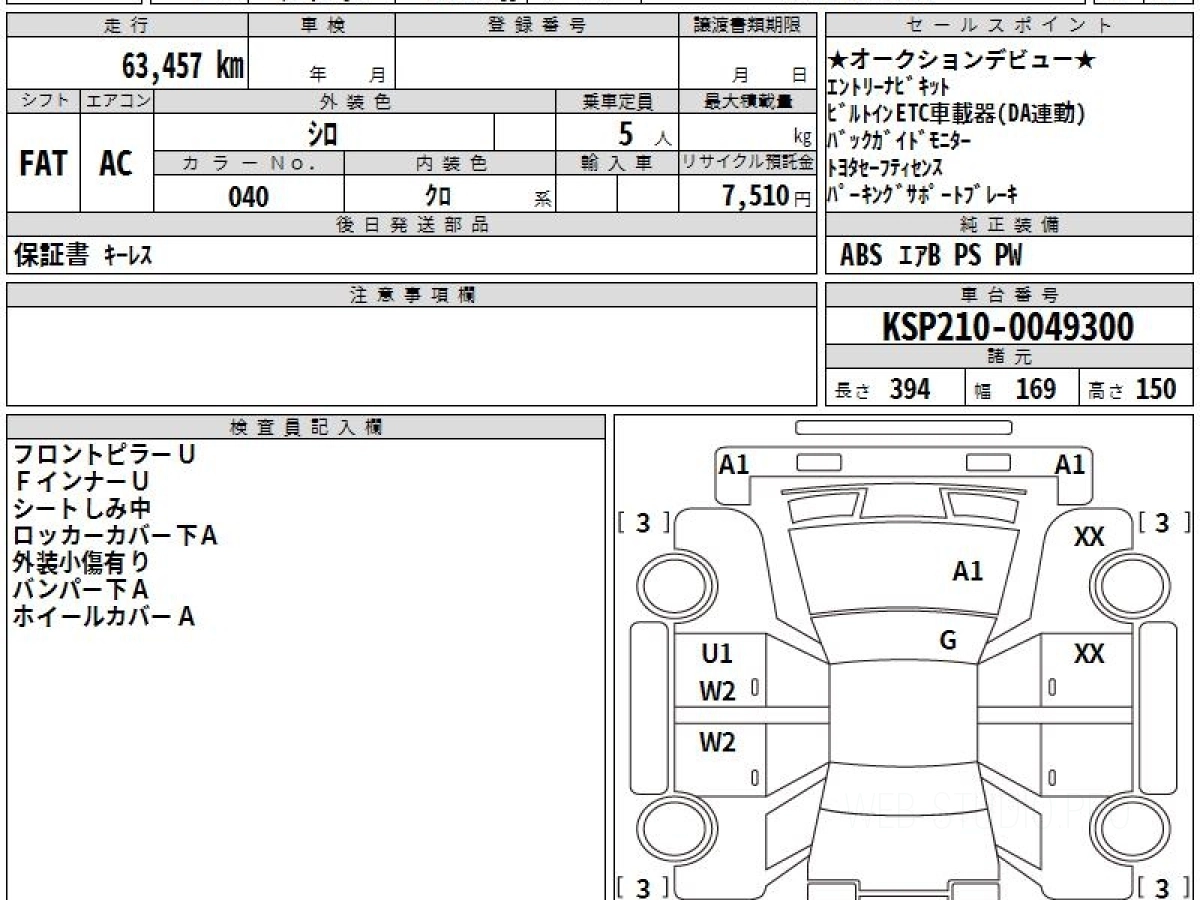1200x900 pixels.
Task: Click the 輸入車 header
Action: pos(618,163)
